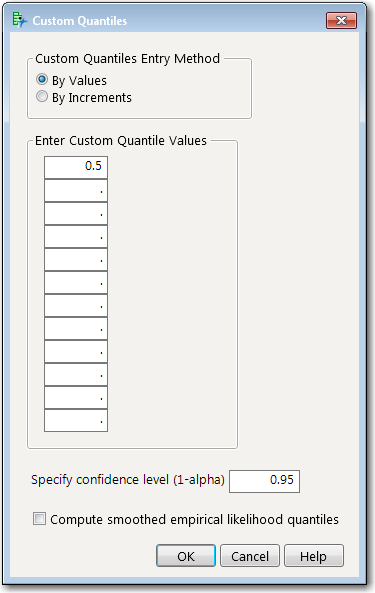Click the last quantile value field
This screenshot has height=593, width=375.
click(x=76, y=421)
